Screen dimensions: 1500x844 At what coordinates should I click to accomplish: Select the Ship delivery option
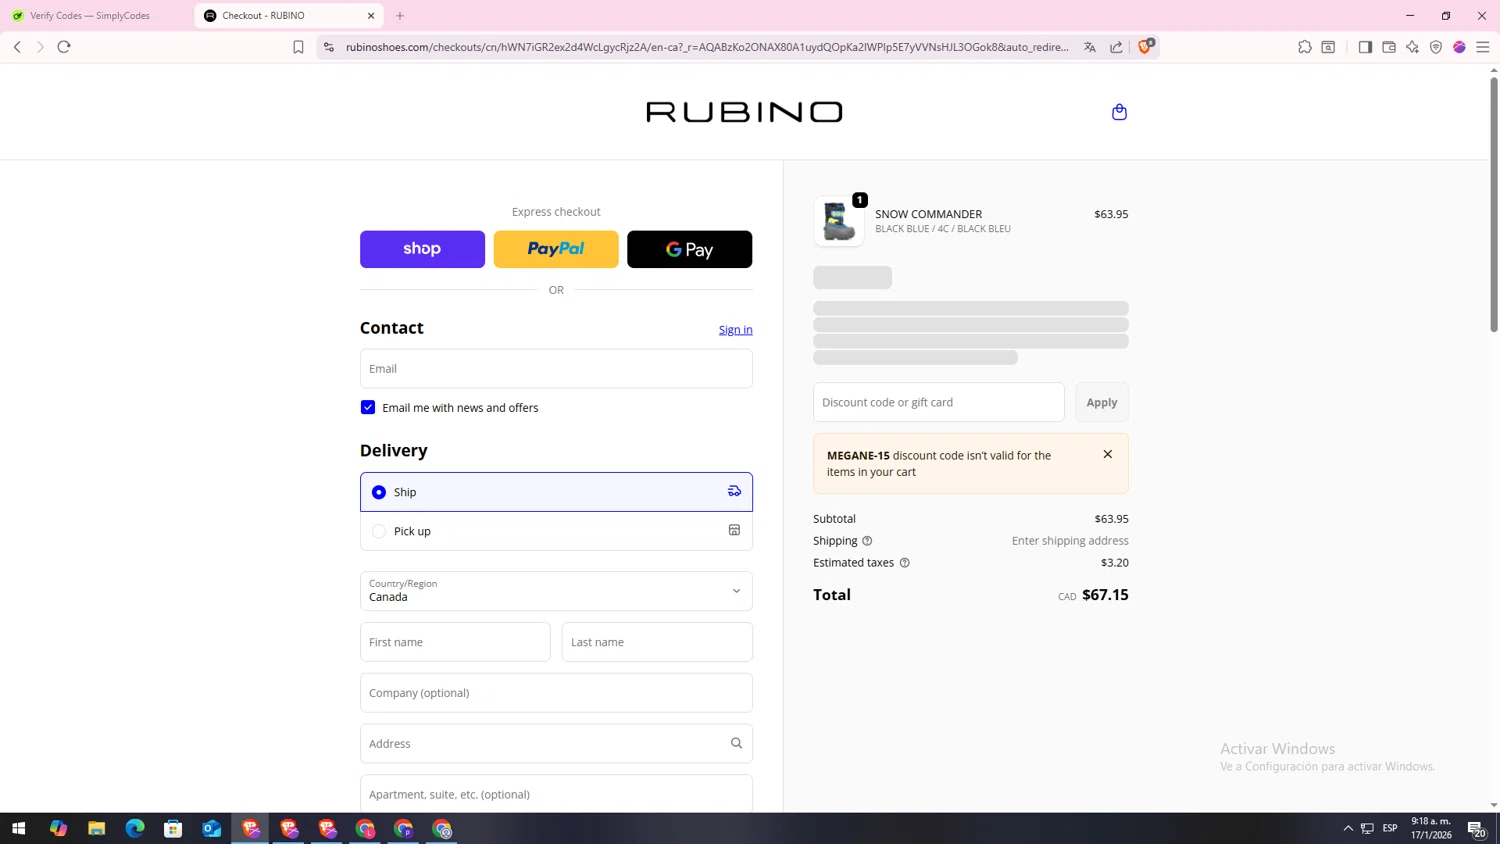pos(556,492)
